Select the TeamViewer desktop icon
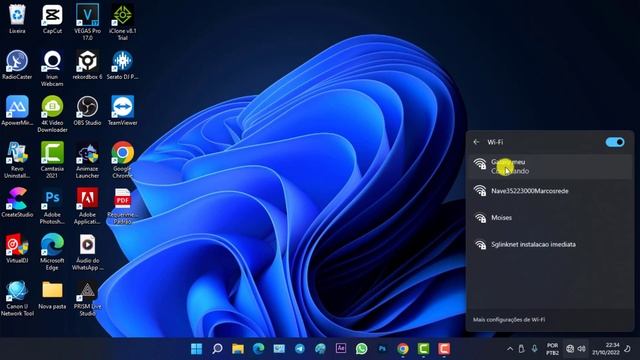 pyautogui.click(x=122, y=111)
